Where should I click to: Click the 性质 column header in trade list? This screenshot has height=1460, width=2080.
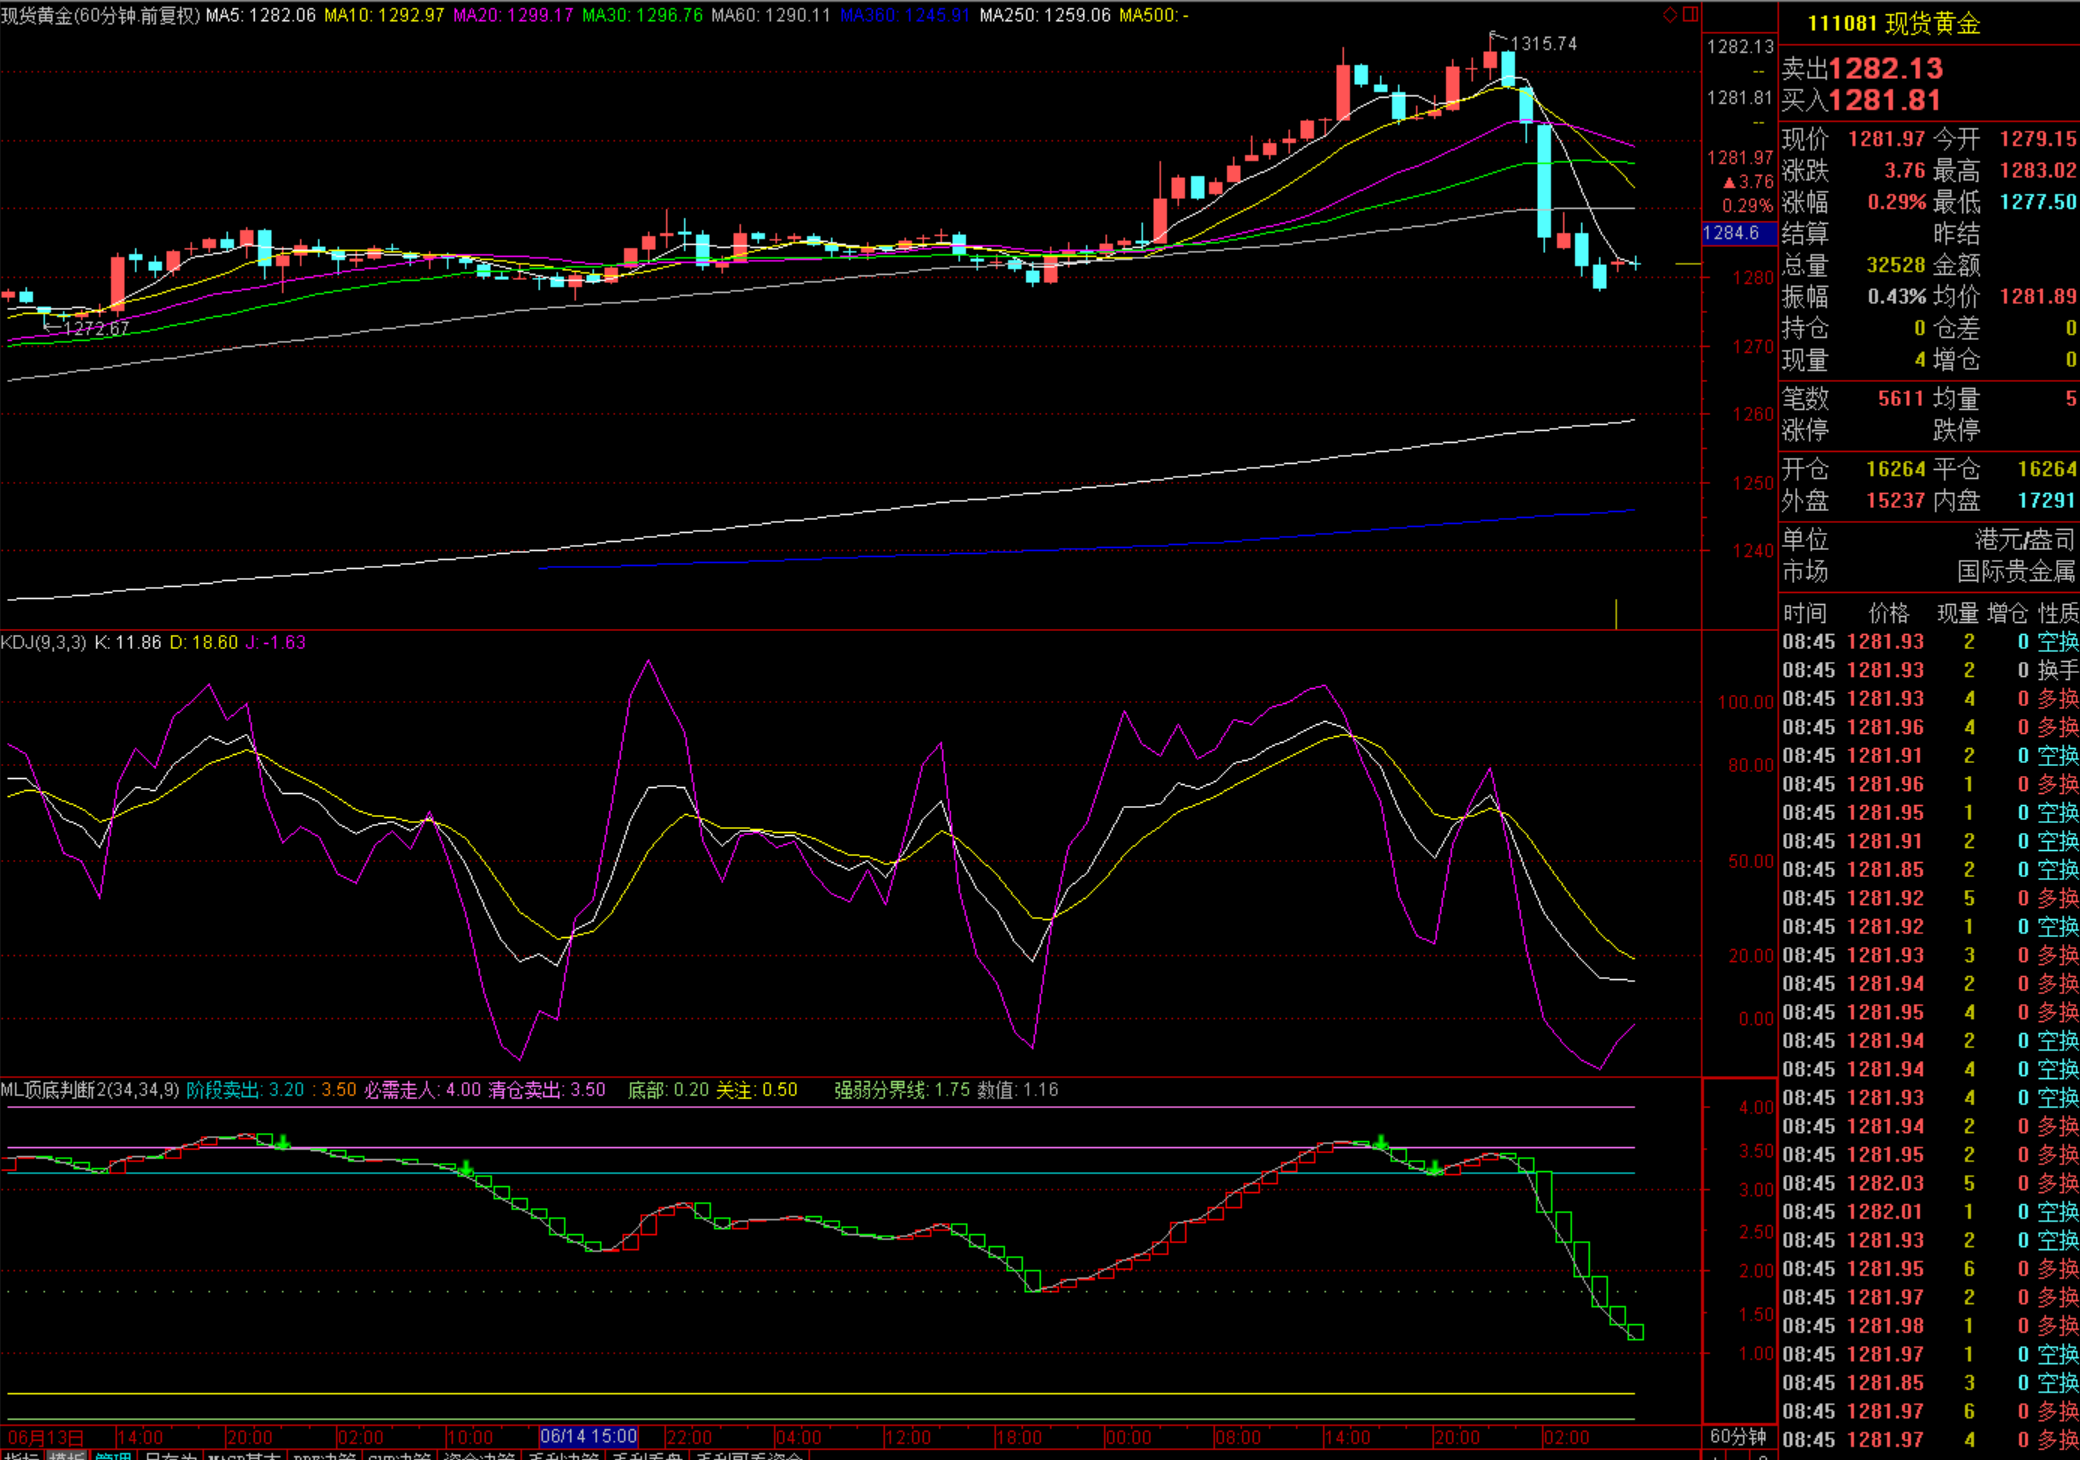pyautogui.click(x=2058, y=613)
